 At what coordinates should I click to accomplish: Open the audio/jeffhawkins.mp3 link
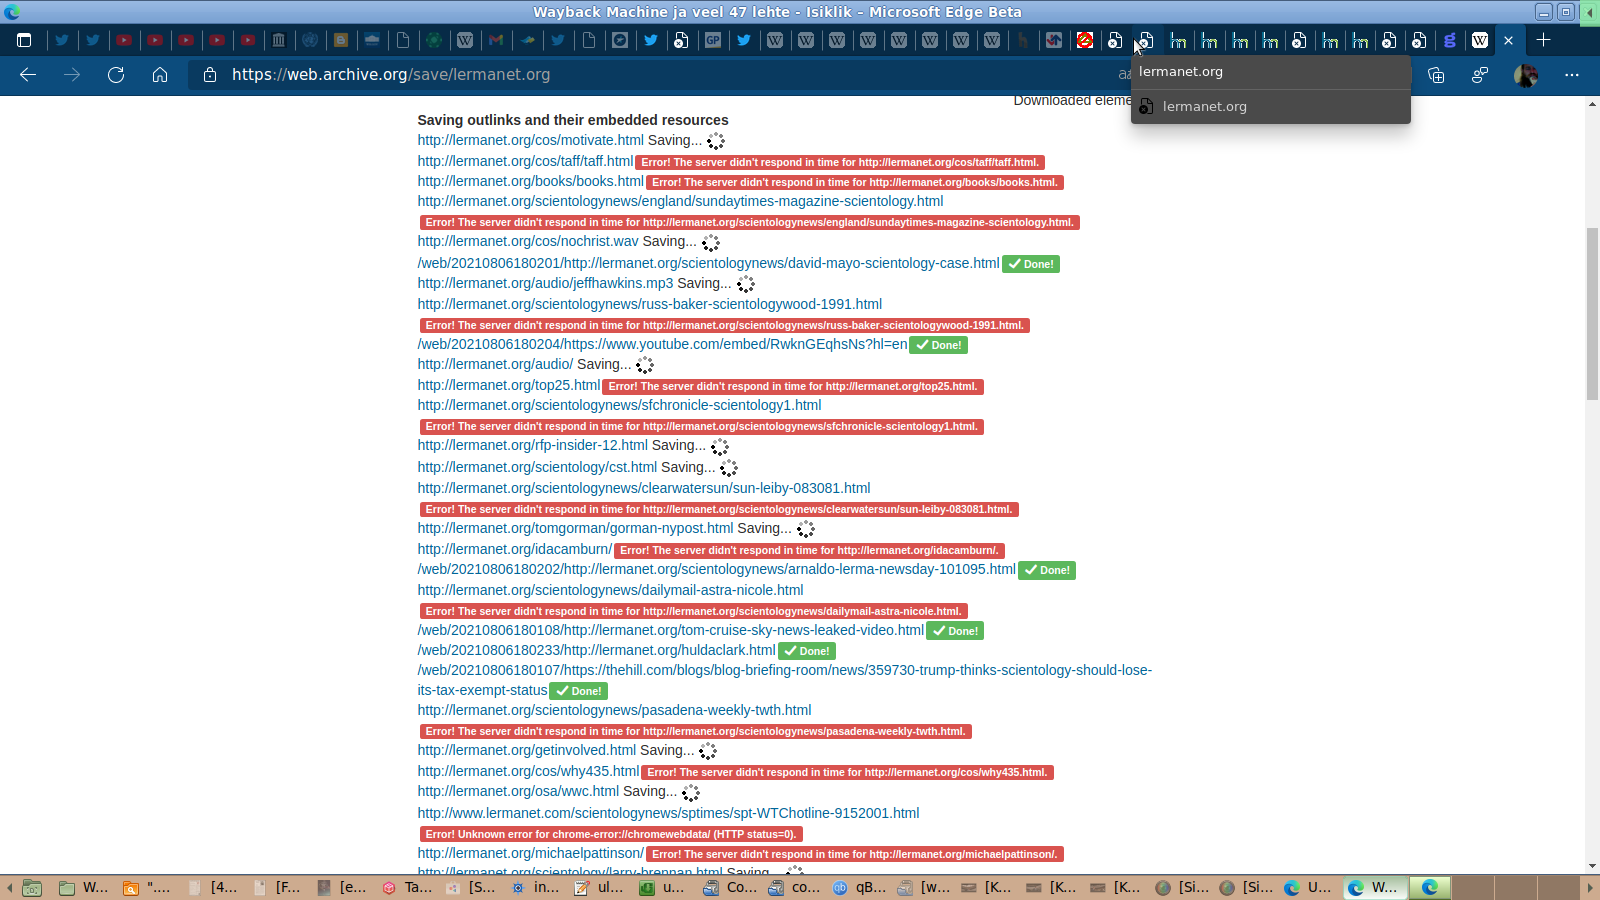[x=546, y=283]
